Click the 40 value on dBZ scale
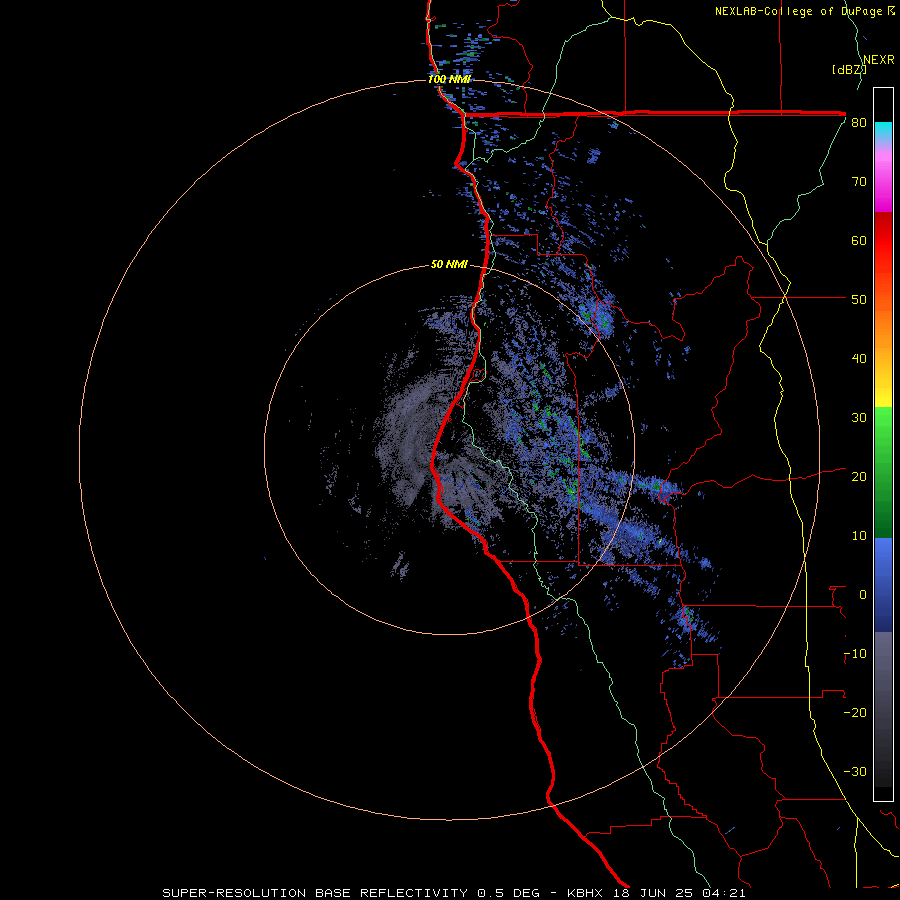The image size is (900, 900). click(859, 359)
